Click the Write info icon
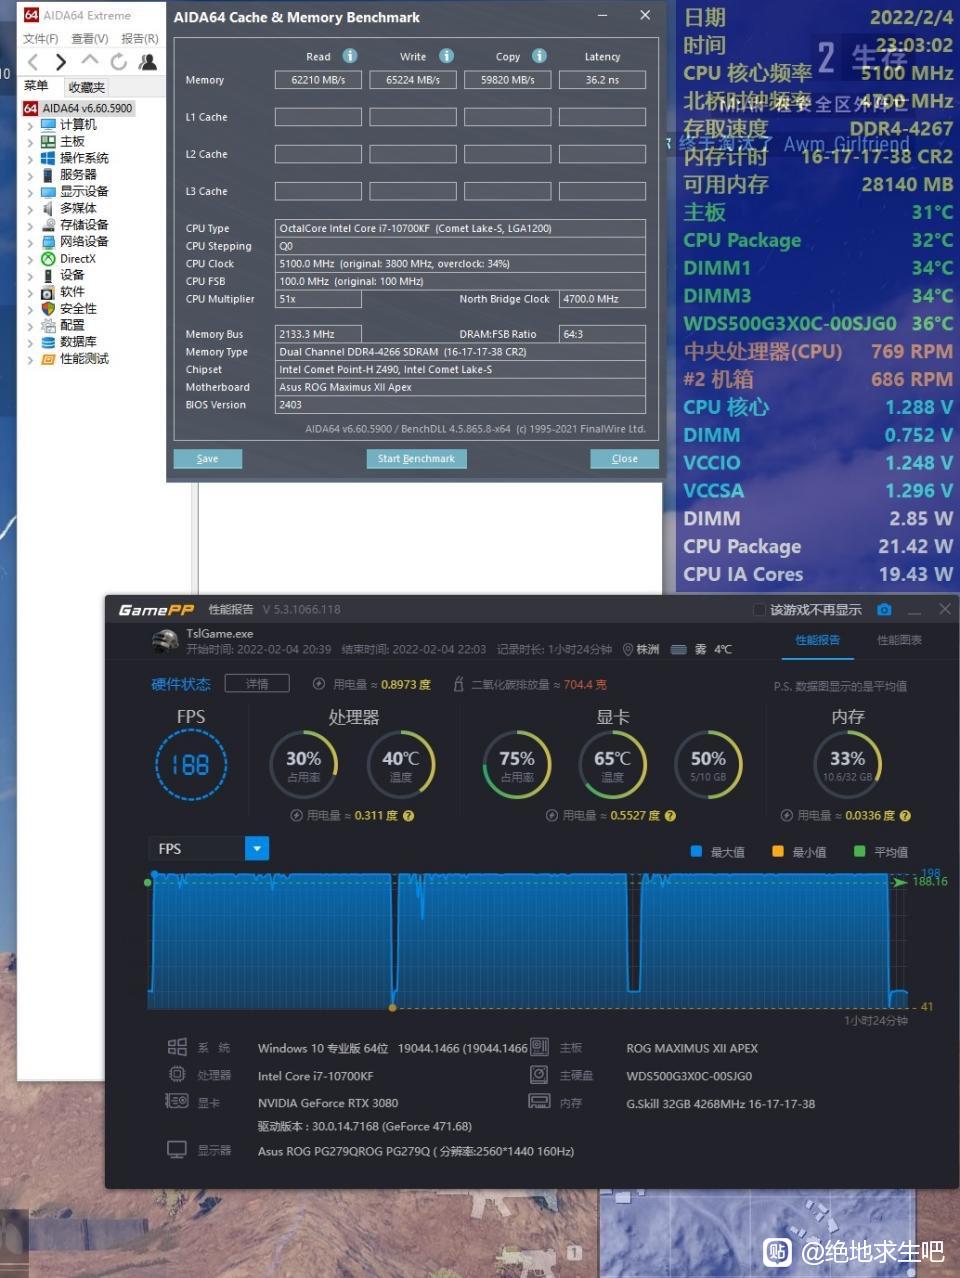Screen dimensions: 960x1278 pos(446,56)
